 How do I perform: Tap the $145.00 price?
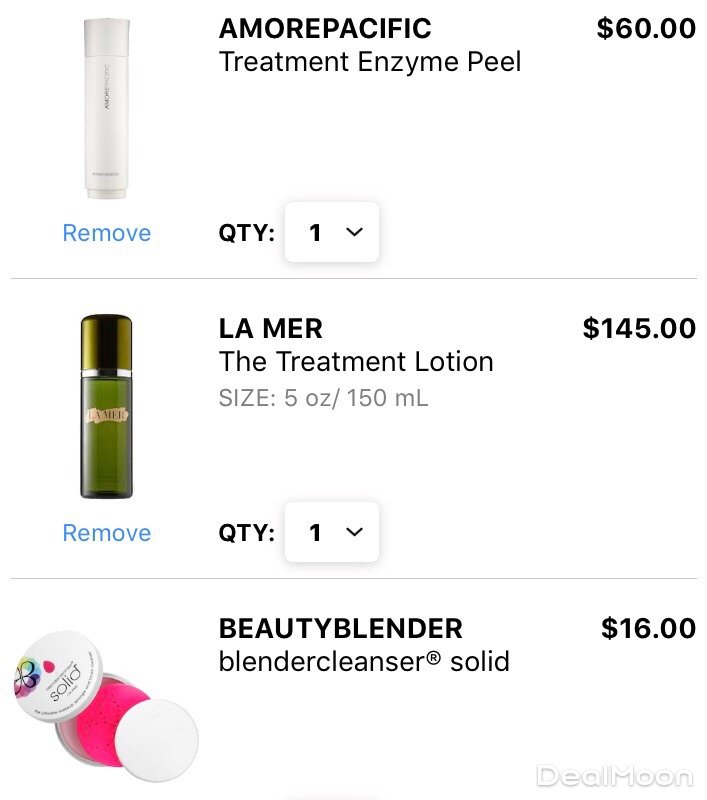click(639, 328)
